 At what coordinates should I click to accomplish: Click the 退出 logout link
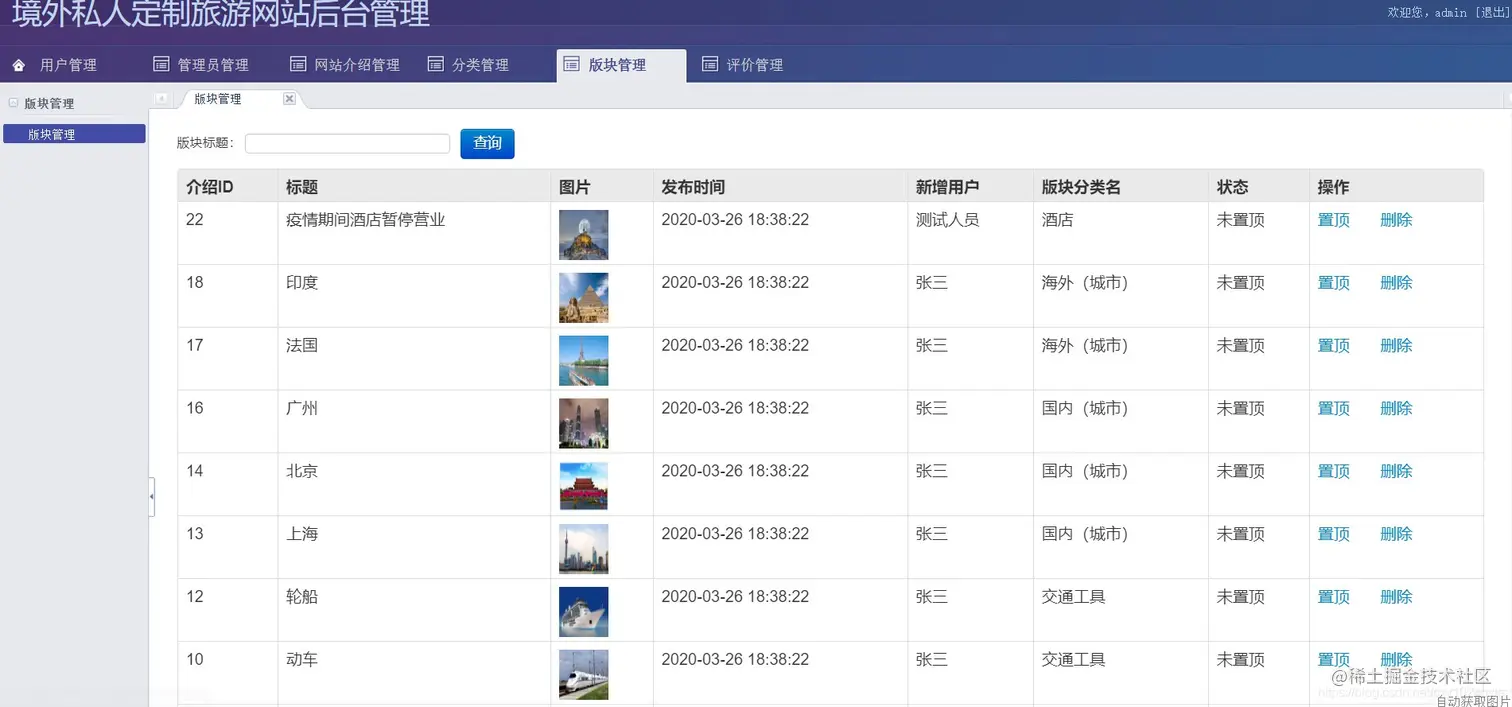click(1493, 13)
